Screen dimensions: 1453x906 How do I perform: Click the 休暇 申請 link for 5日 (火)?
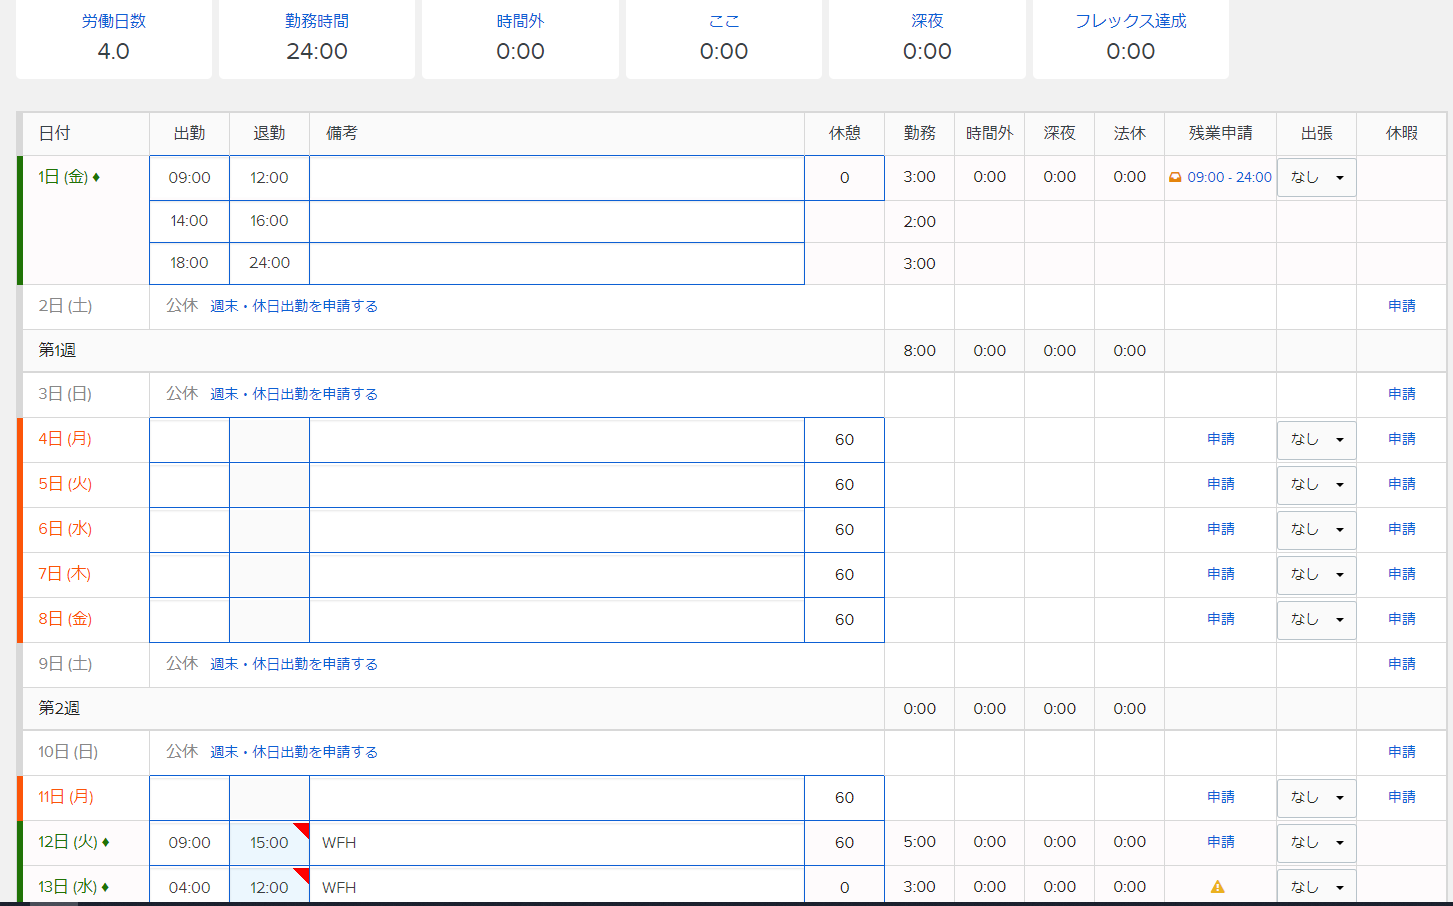1402,484
